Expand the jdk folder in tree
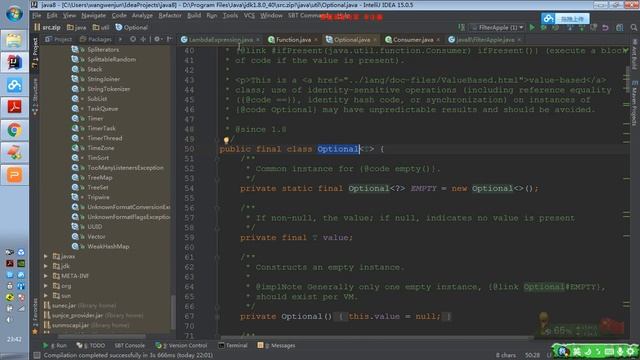Screen dimensions: 640x360 [x=46, y=266]
